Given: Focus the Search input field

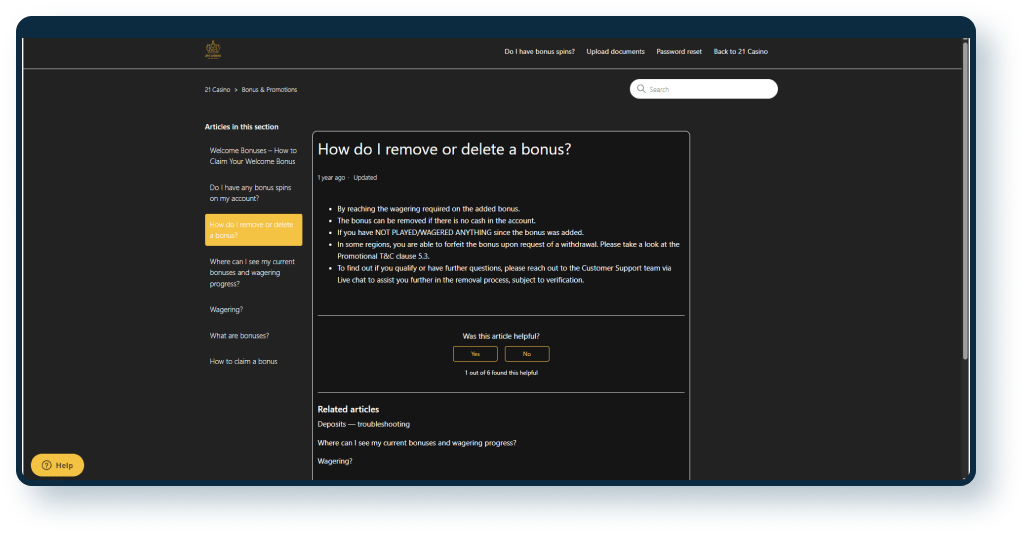Looking at the screenshot, I should pyautogui.click(x=704, y=89).
